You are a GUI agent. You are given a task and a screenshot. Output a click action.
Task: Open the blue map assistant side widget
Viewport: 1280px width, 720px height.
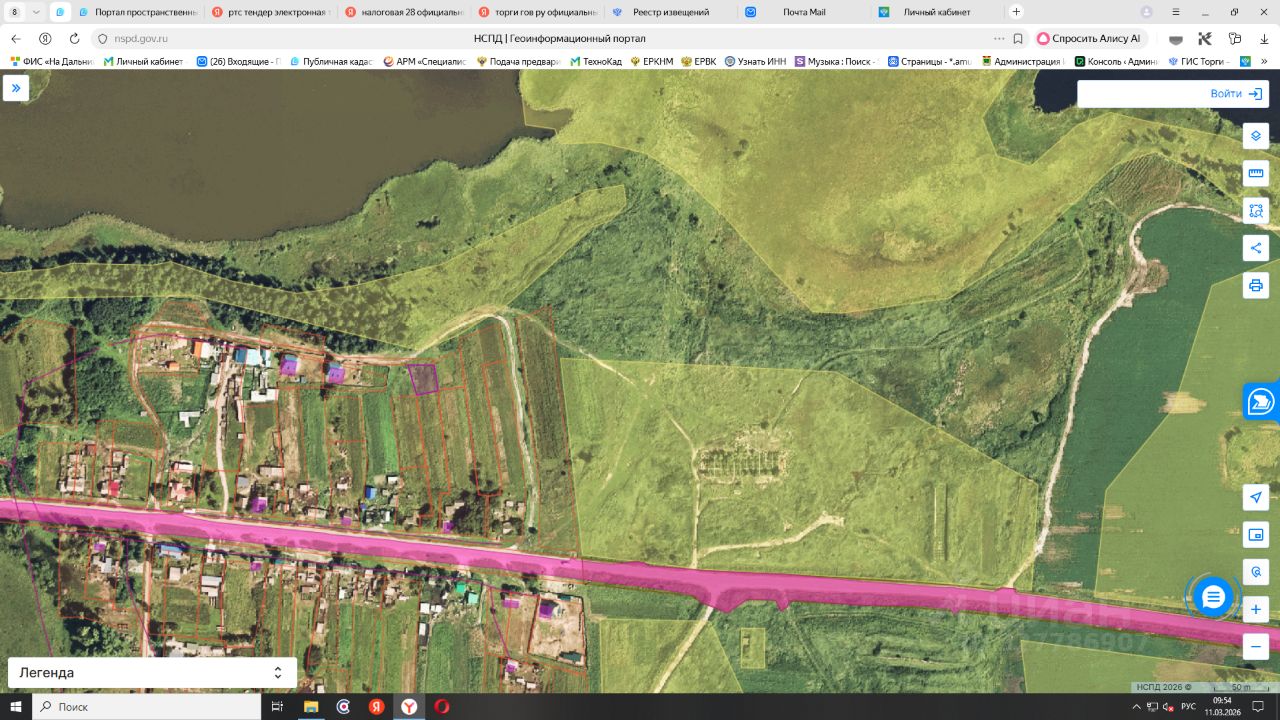tap(1261, 401)
